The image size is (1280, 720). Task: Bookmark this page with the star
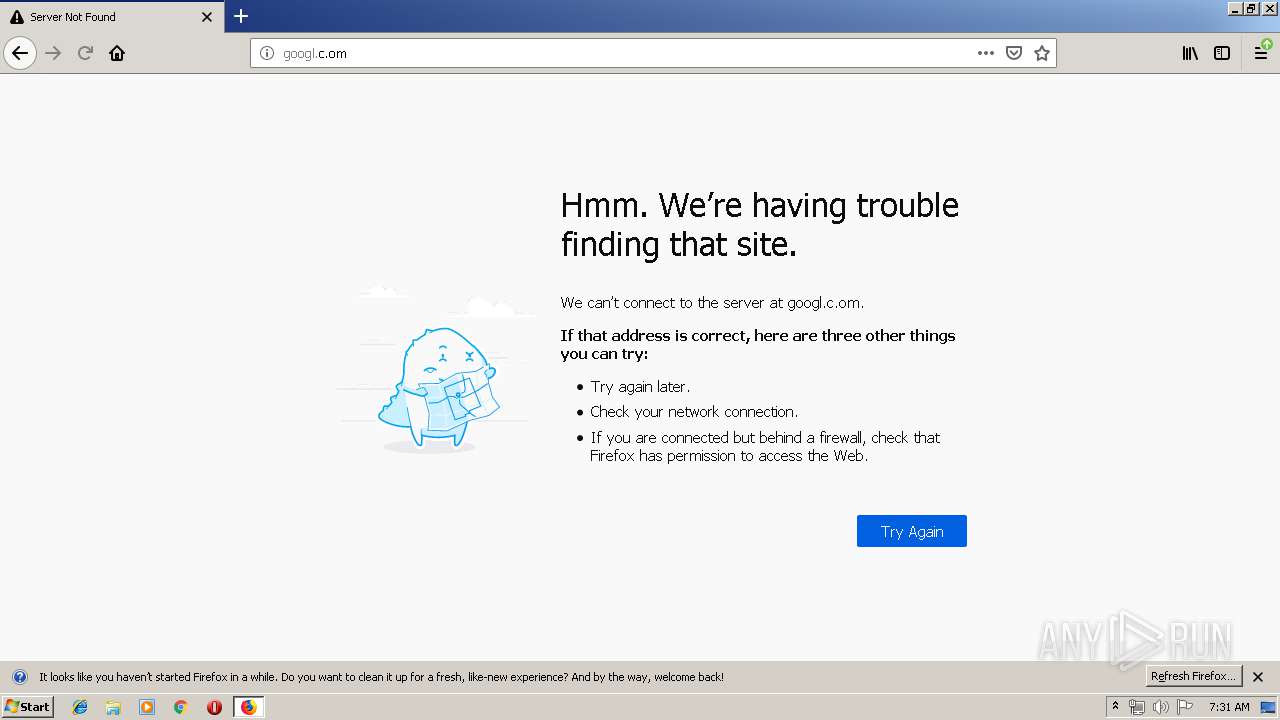[1042, 53]
